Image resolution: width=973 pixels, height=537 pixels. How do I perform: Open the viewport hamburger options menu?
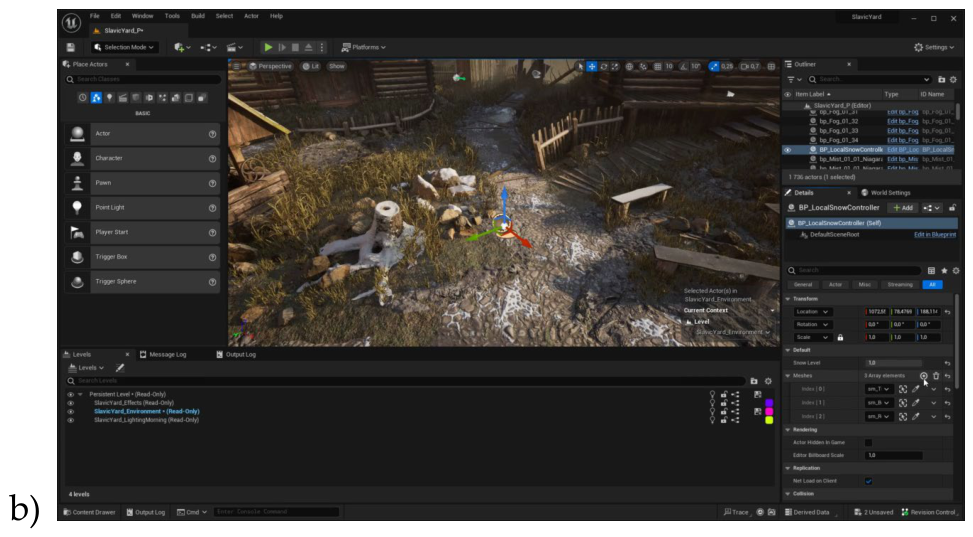tap(236, 66)
